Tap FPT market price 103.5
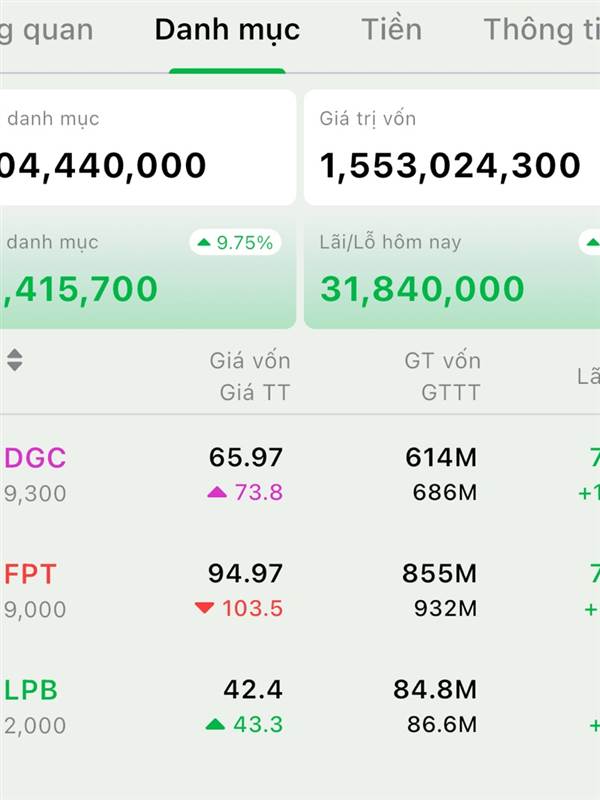The height and width of the screenshot is (800, 600). [253, 608]
